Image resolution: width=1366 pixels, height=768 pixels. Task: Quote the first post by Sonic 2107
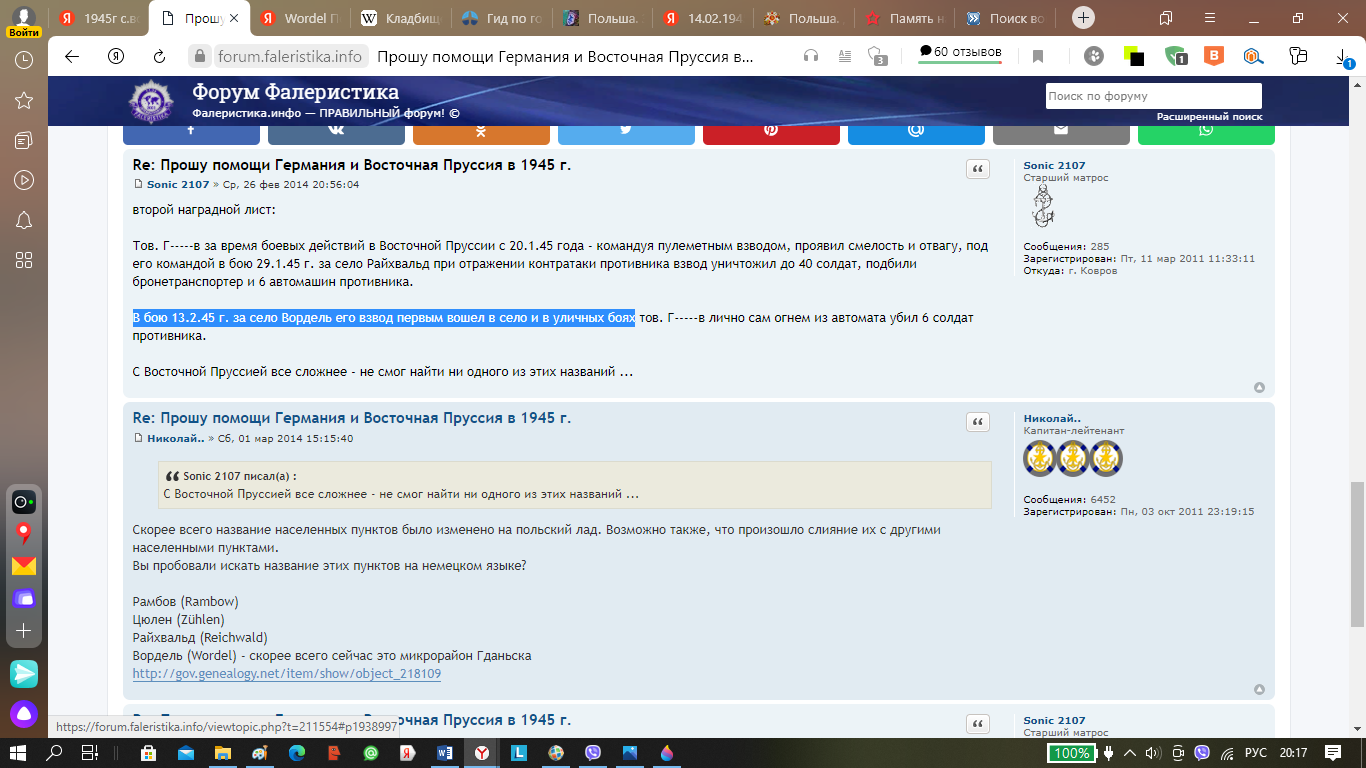click(x=977, y=169)
